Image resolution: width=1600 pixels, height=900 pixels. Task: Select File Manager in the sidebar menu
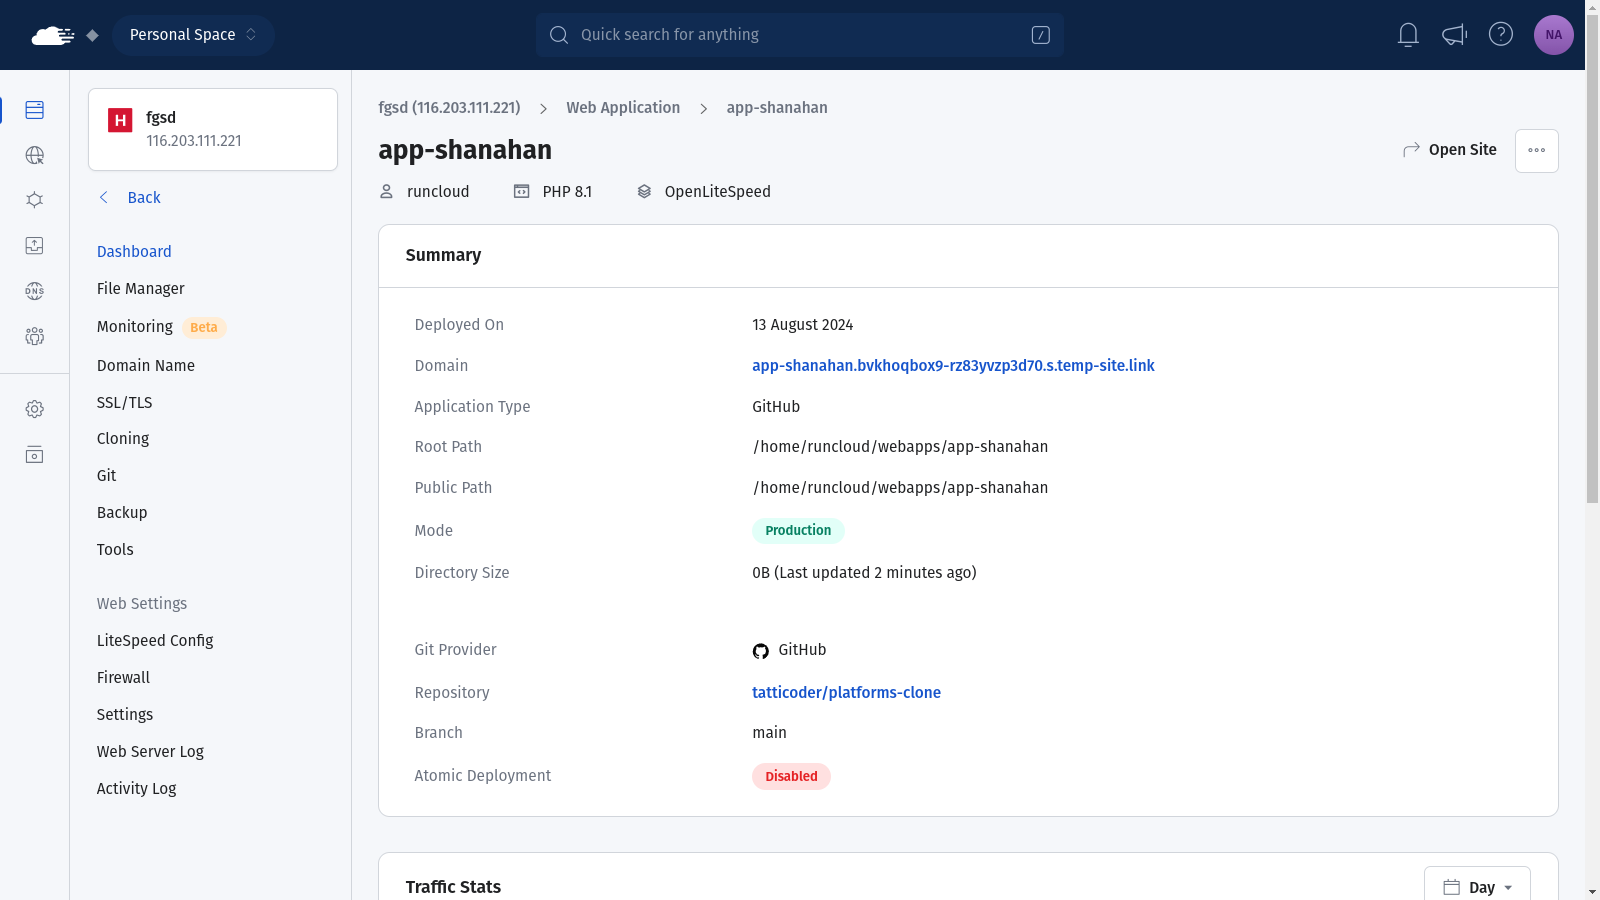(x=141, y=289)
